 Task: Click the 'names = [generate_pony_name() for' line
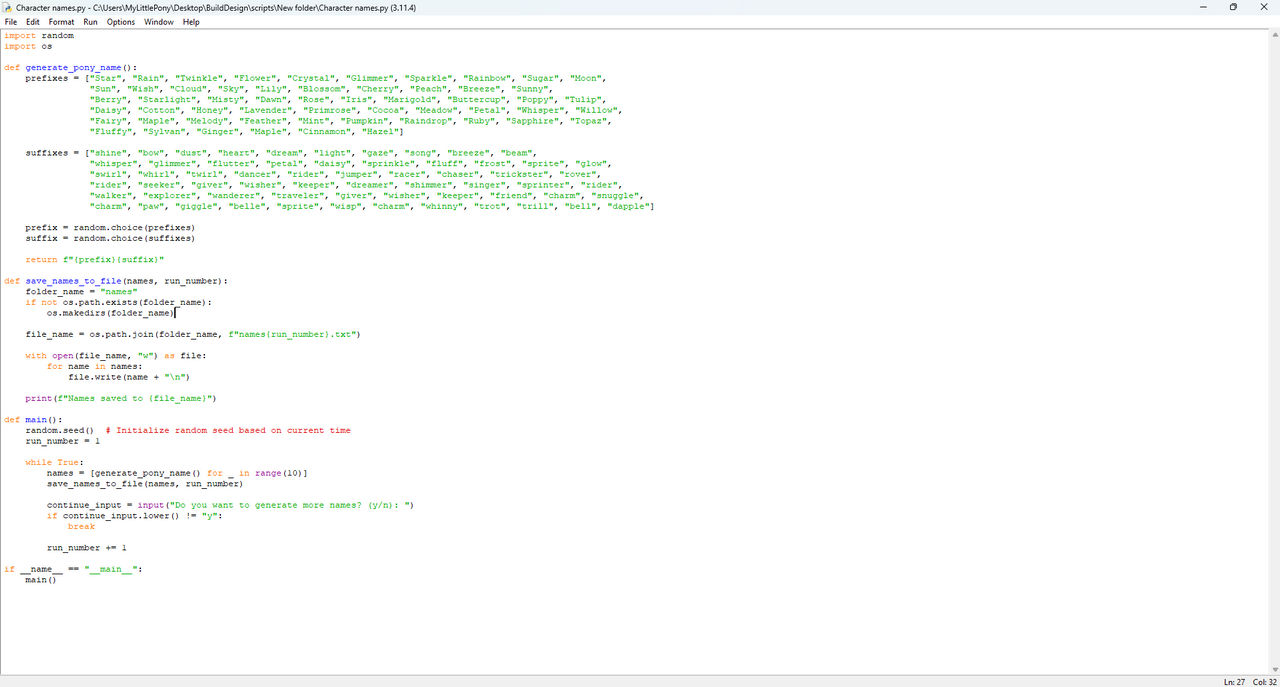pos(177,473)
